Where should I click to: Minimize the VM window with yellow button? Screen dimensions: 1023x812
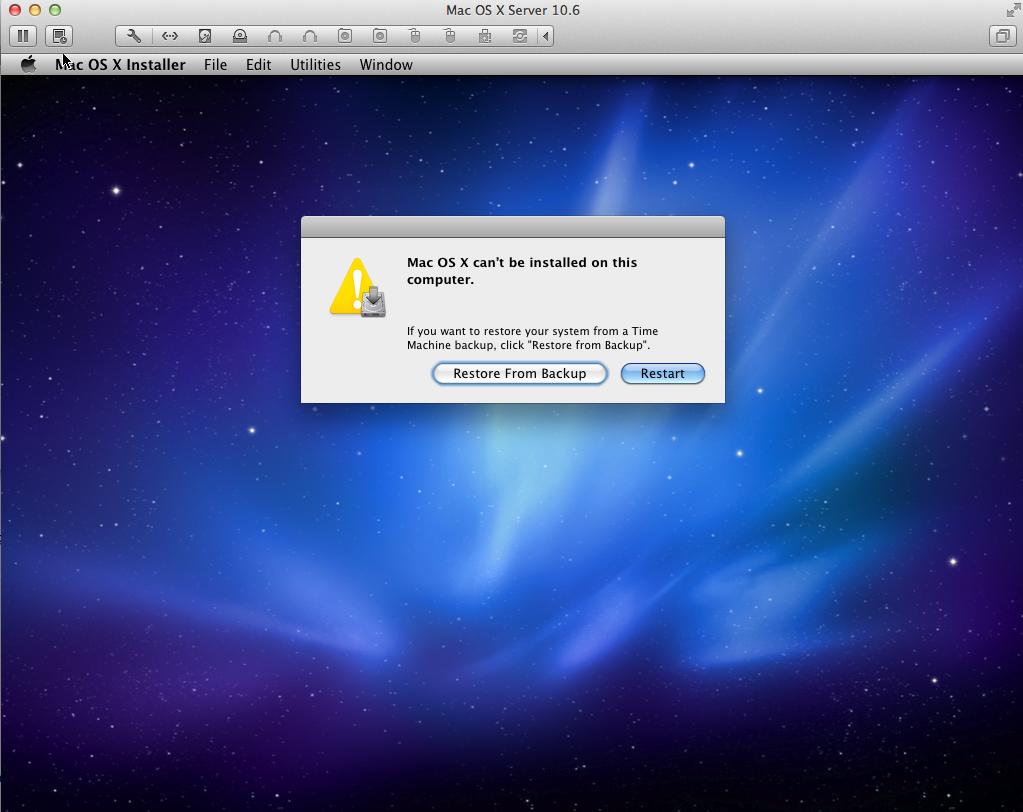(x=35, y=10)
